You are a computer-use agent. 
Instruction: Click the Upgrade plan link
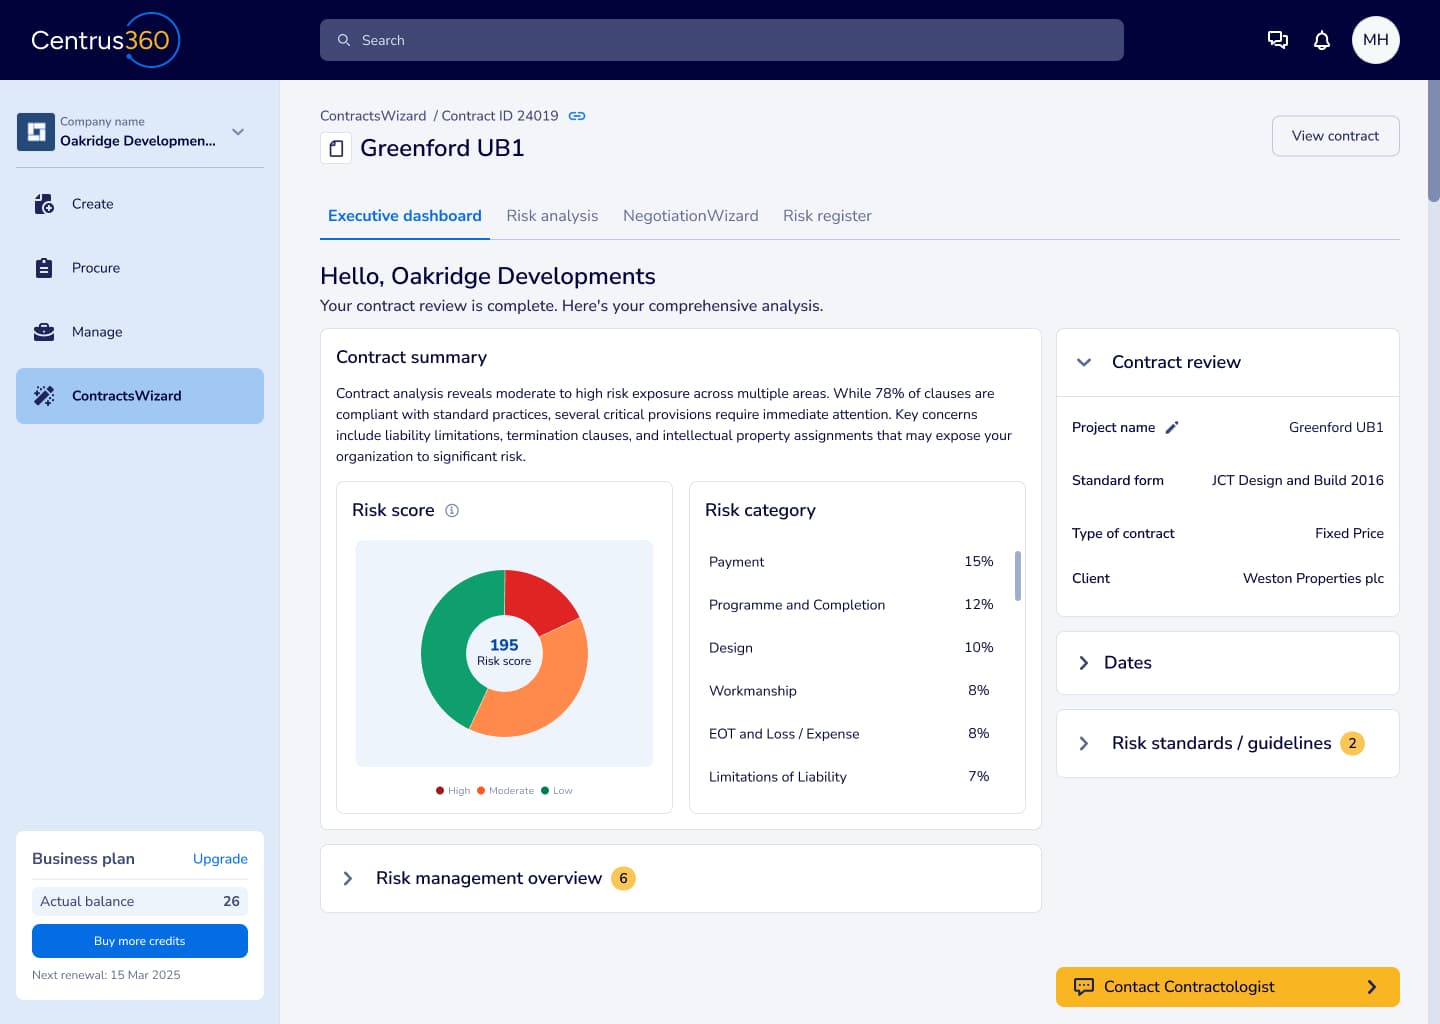(220, 859)
